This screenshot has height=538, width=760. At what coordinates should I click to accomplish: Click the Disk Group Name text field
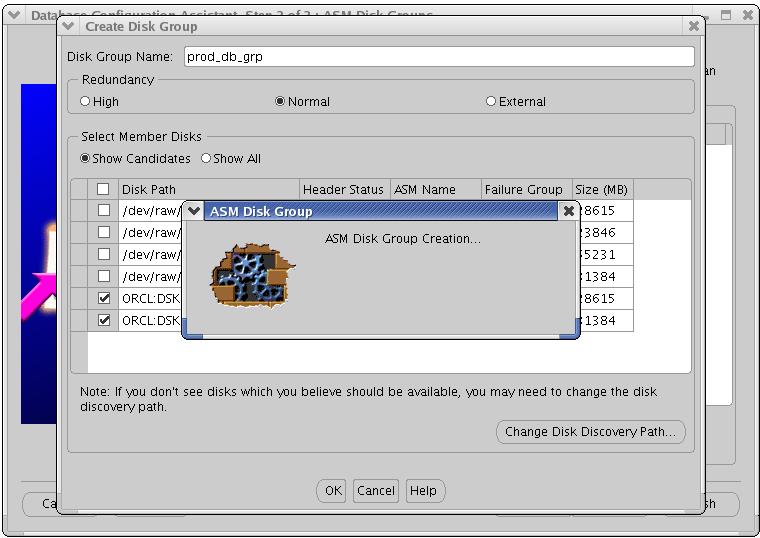[438, 57]
